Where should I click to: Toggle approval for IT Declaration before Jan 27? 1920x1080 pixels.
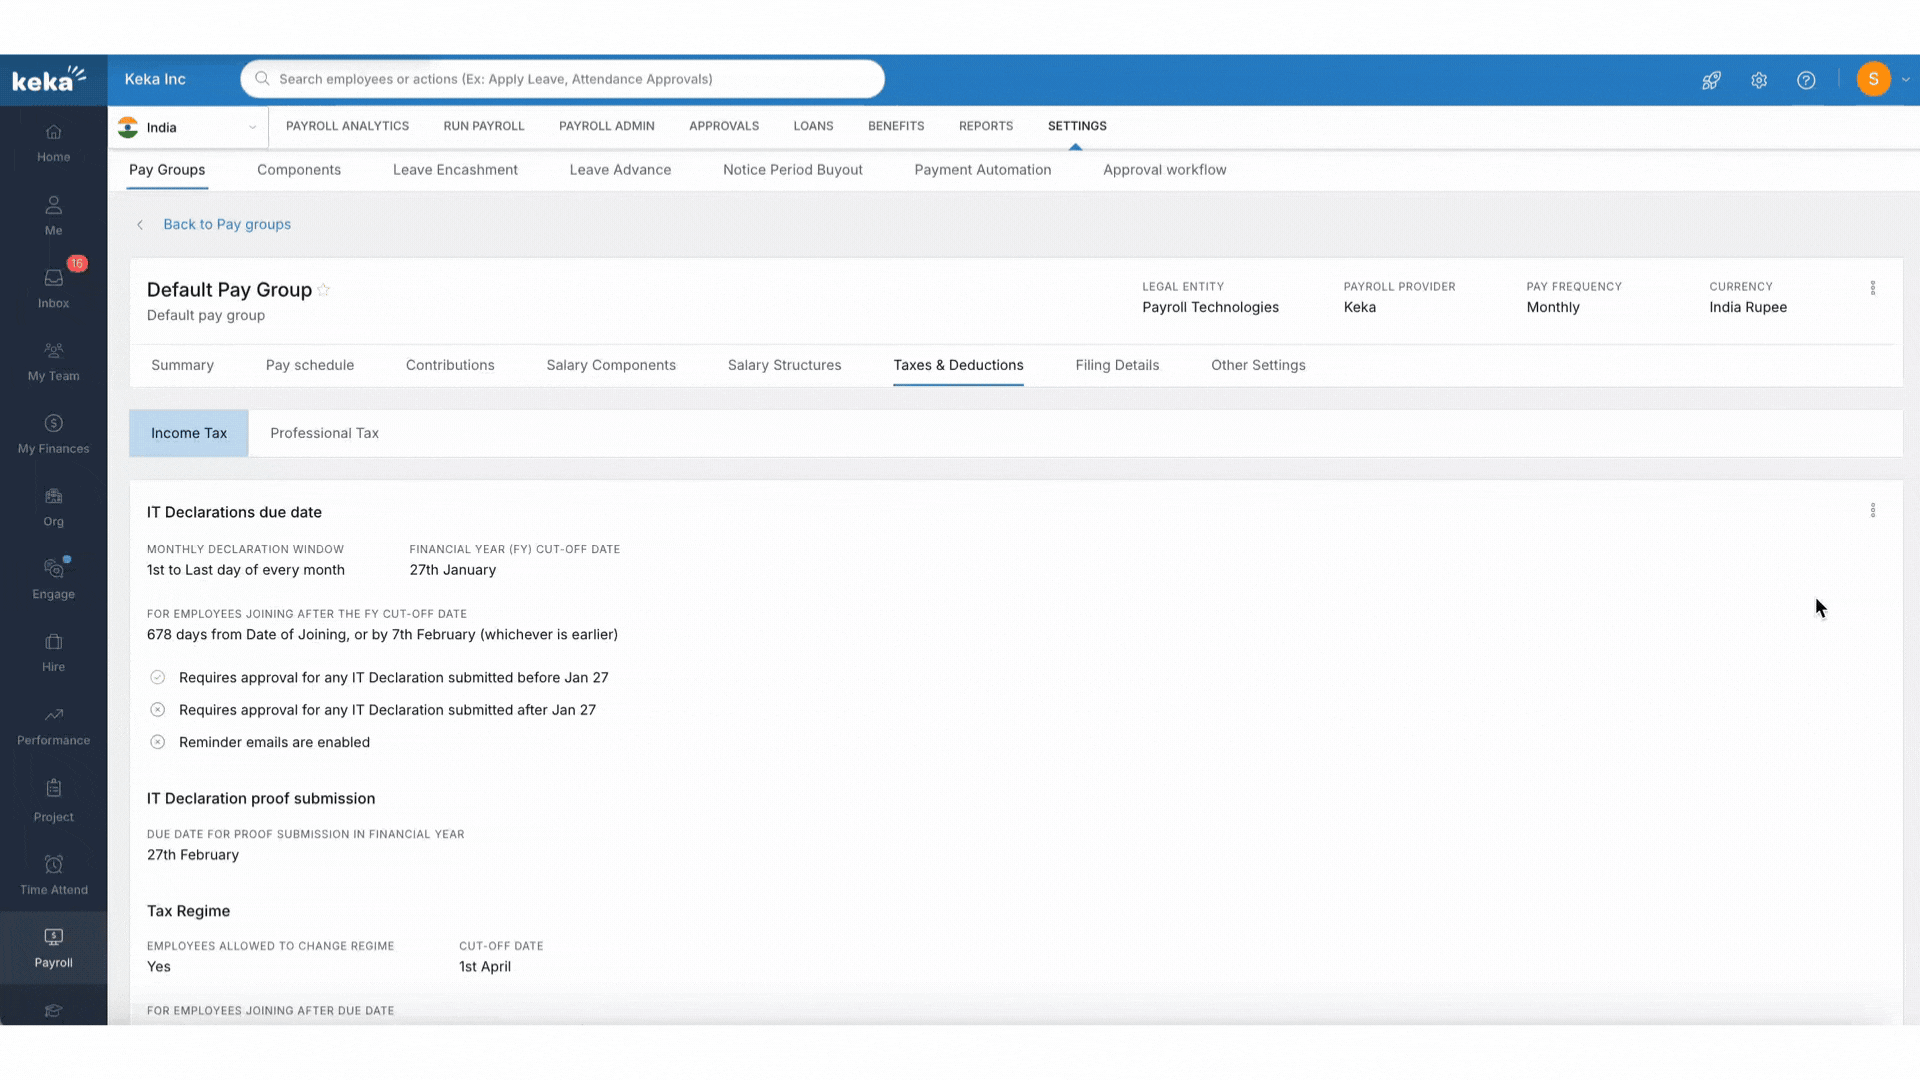157,676
